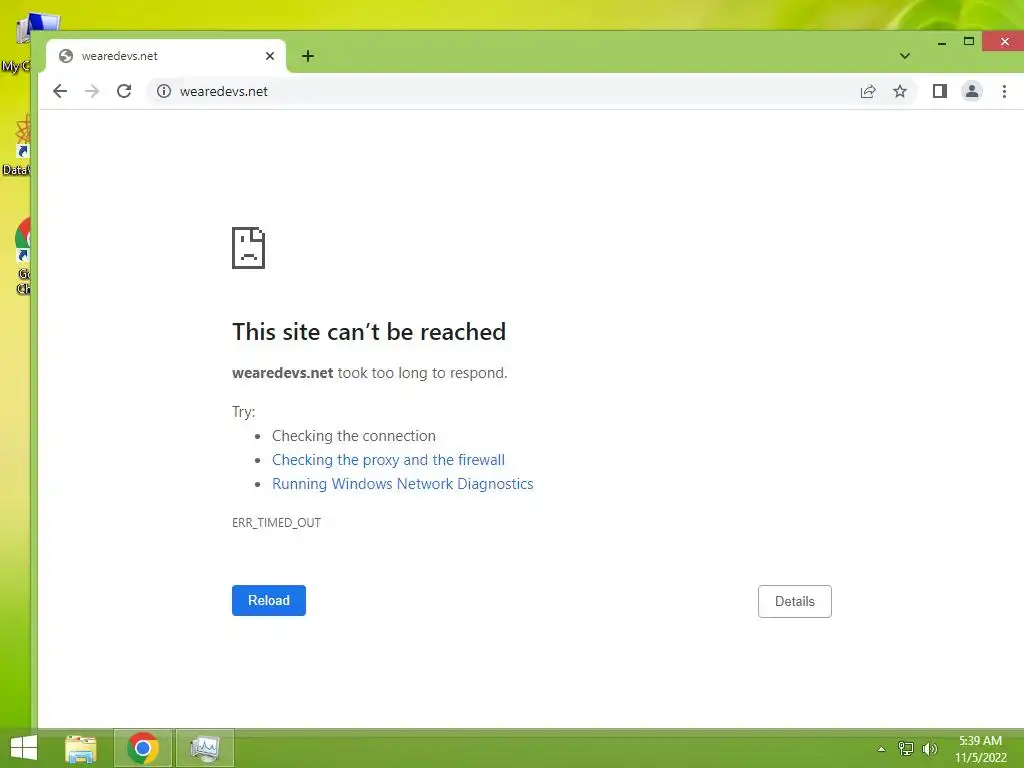Click the Details button
The image size is (1024, 768).
(794, 601)
